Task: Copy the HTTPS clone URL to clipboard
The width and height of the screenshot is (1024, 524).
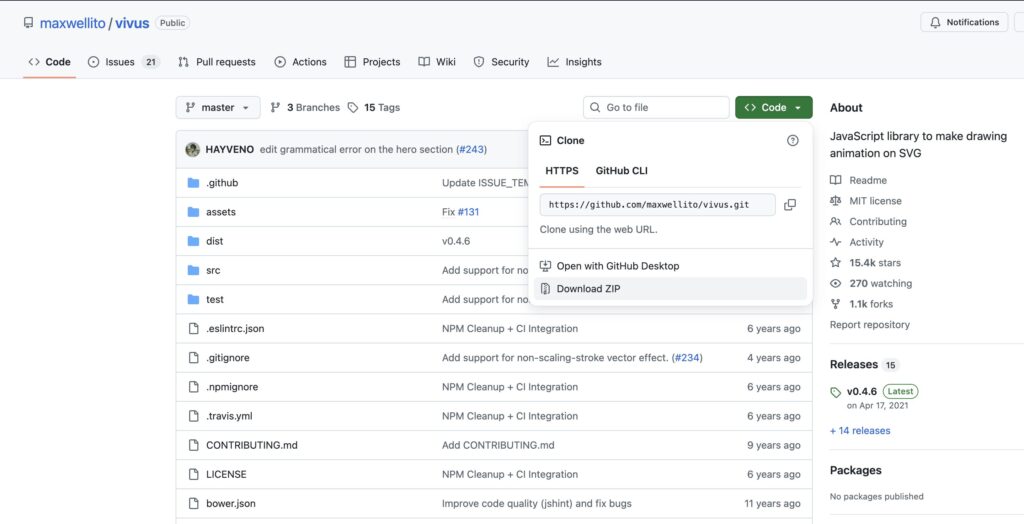Action: tap(790, 205)
